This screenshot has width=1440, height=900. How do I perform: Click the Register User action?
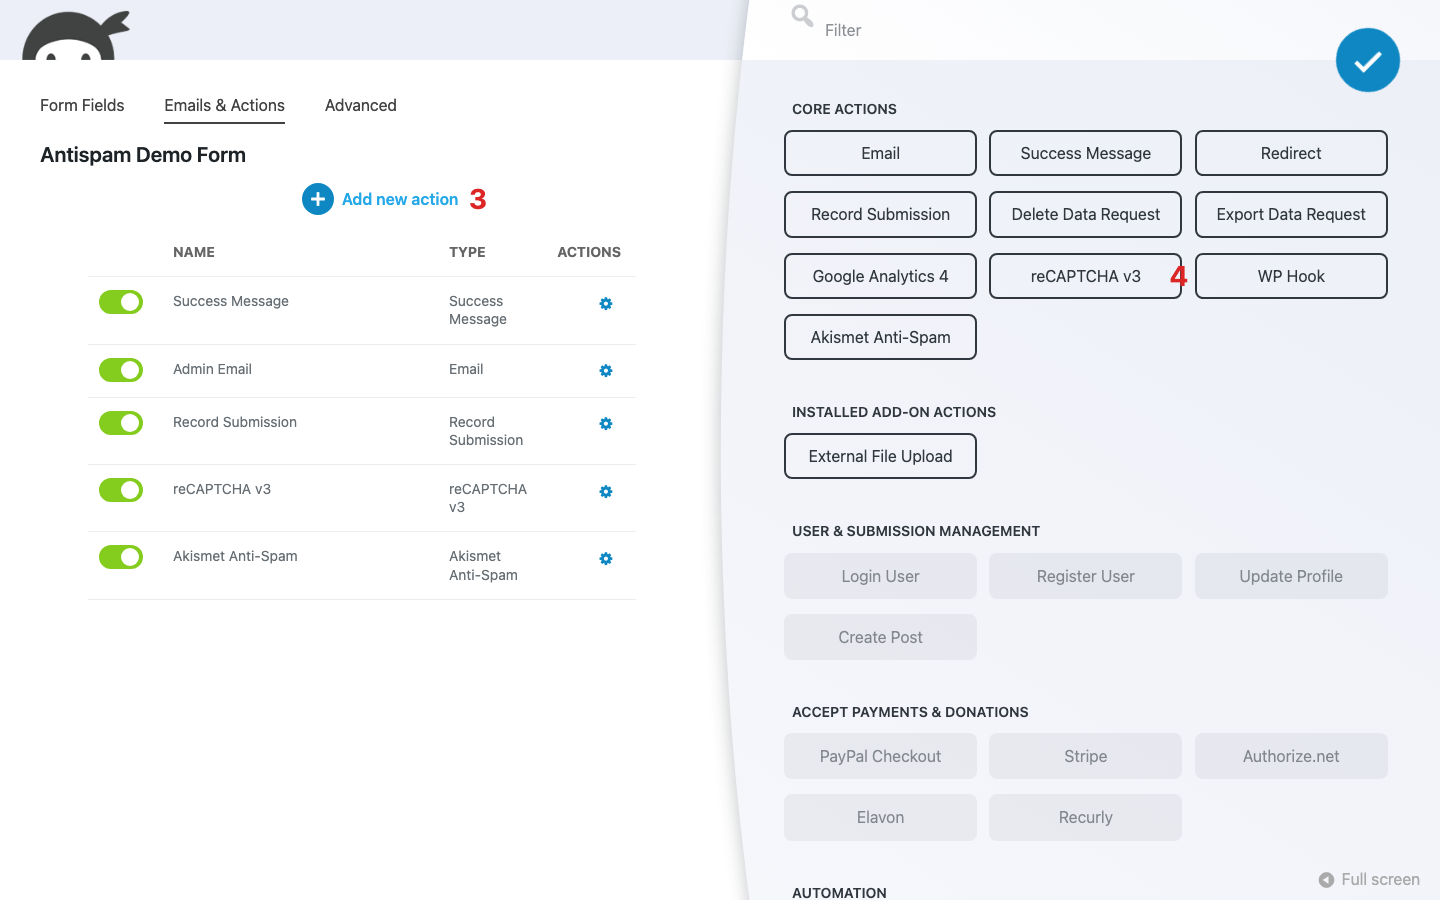coord(1085,576)
